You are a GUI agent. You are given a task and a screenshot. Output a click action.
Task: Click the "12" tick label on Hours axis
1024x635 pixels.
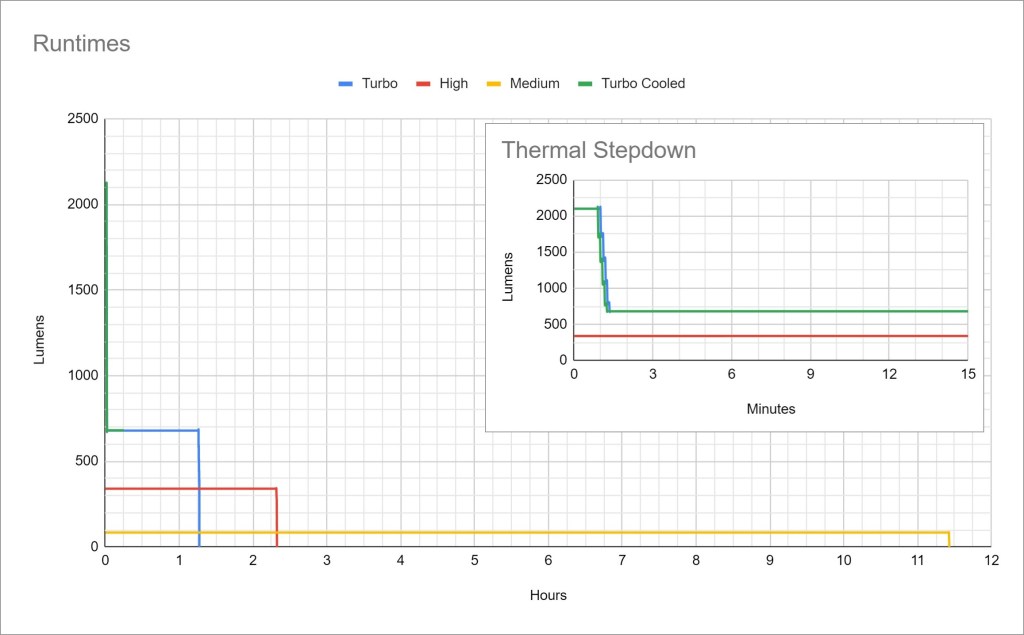pyautogui.click(x=990, y=562)
